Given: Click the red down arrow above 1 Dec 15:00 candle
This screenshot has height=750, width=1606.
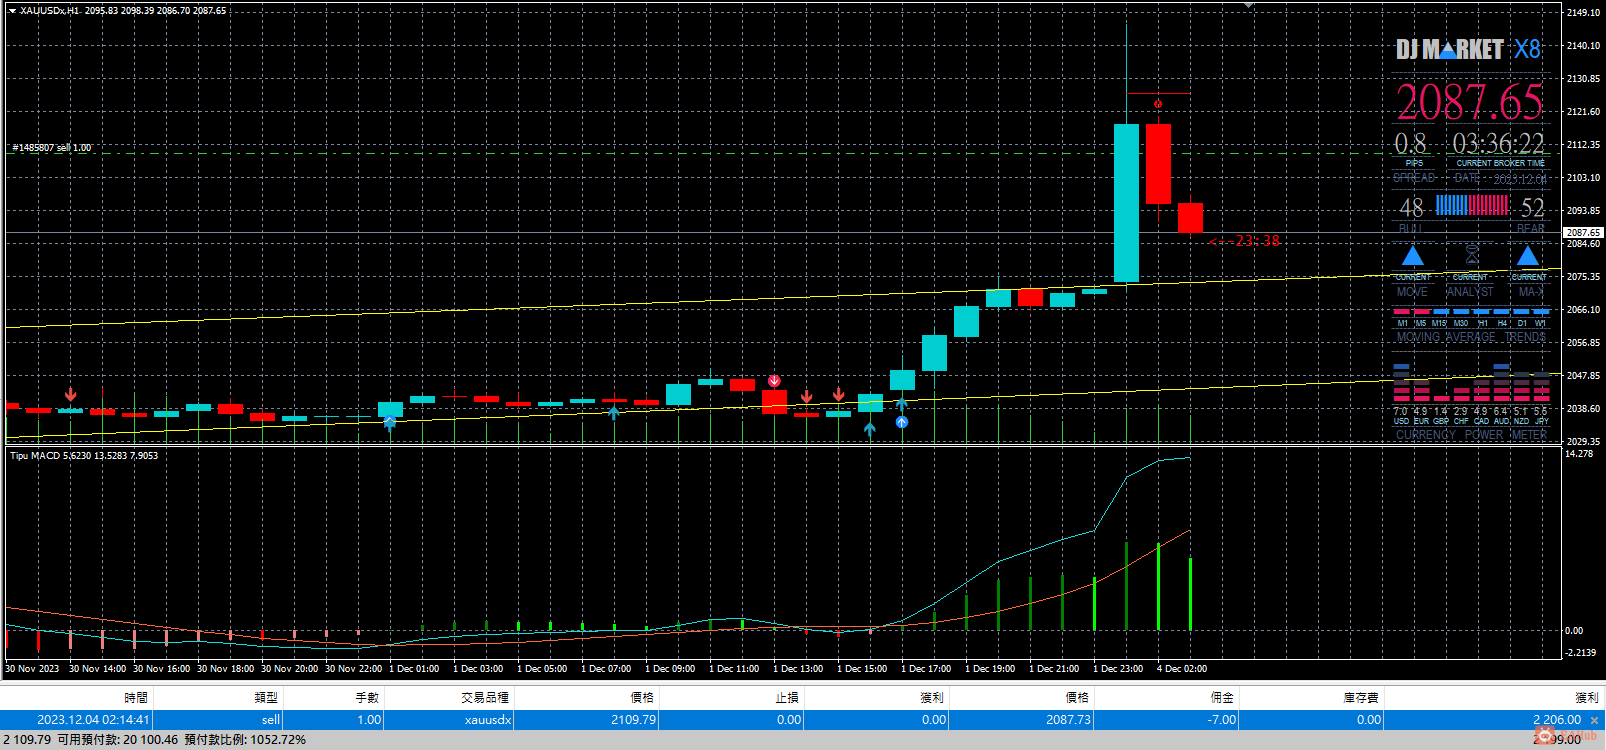Looking at the screenshot, I should [x=838, y=395].
